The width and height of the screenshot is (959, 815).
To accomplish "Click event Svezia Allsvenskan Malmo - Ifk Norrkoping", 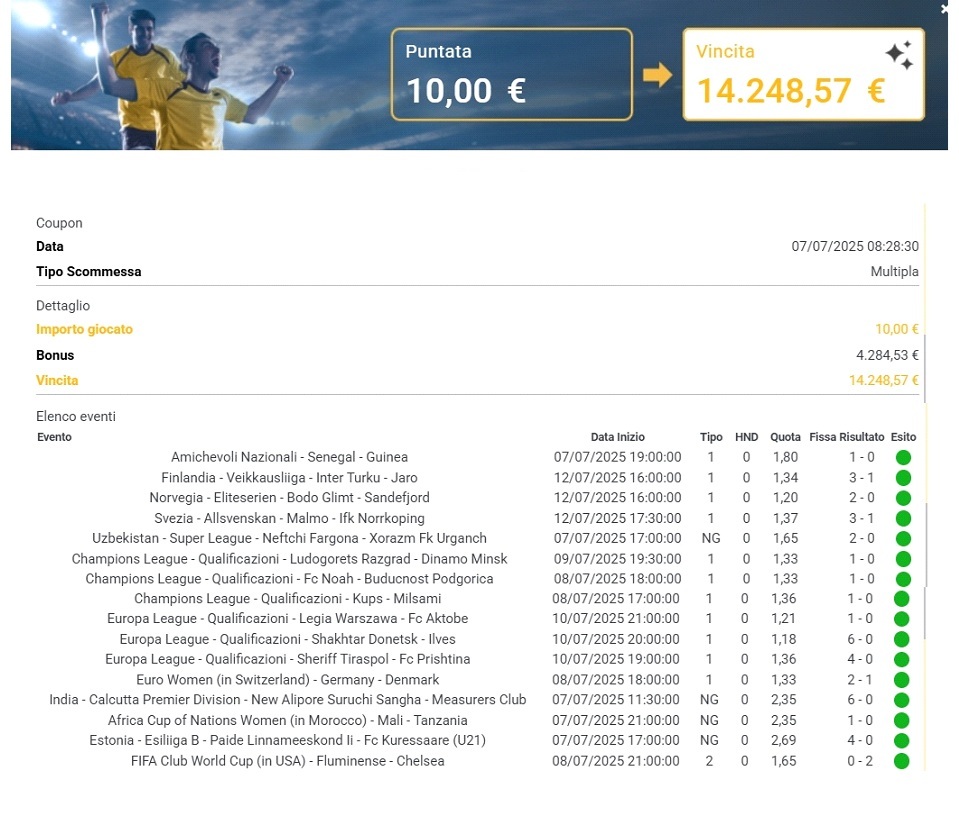I will click(x=289, y=518).
